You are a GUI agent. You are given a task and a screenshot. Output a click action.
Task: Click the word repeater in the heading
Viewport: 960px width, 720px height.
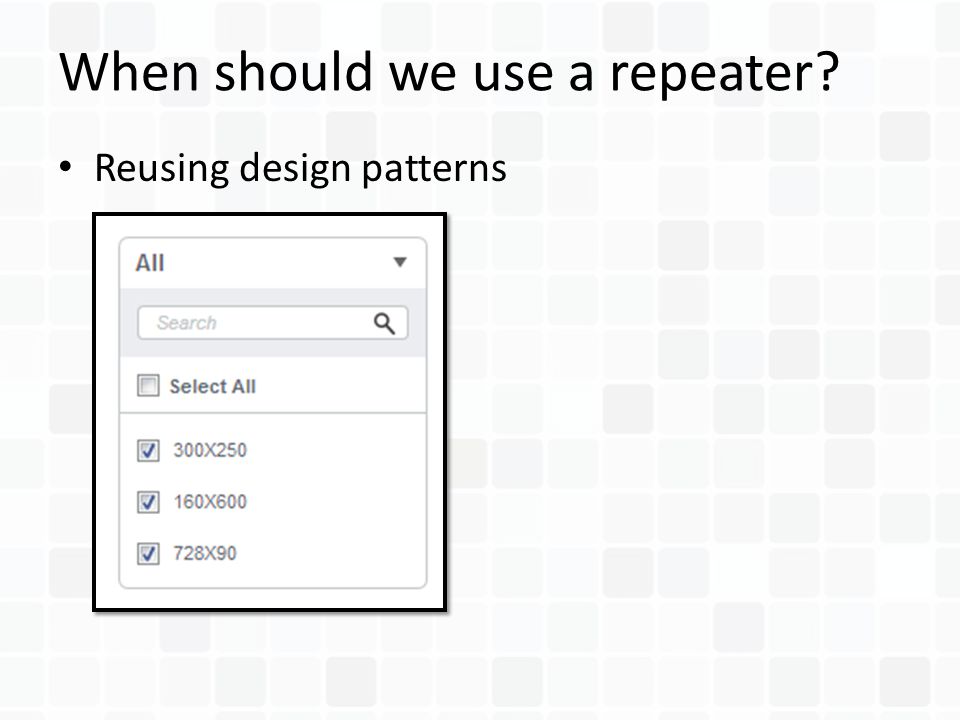724,73
